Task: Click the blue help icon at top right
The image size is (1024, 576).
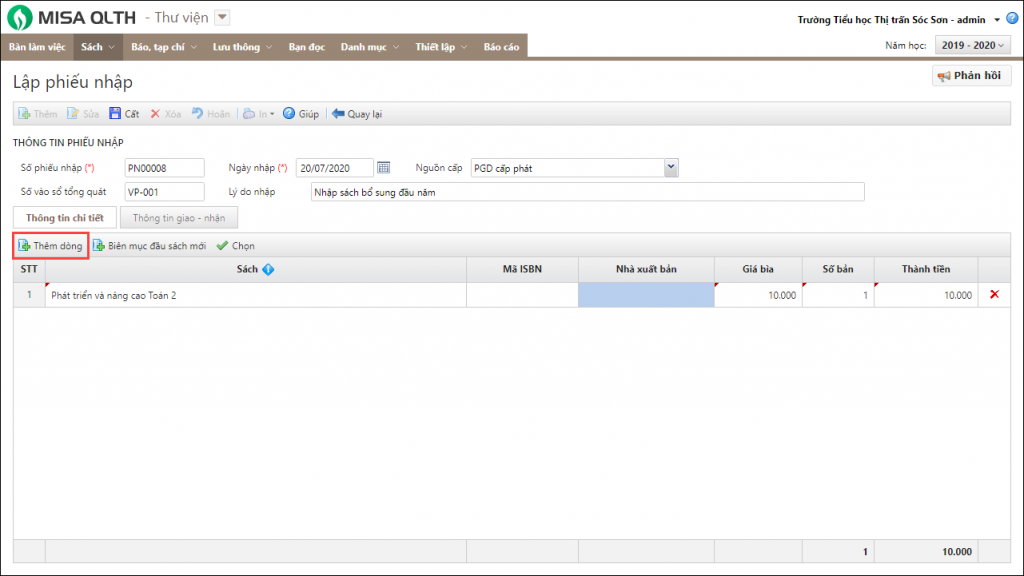Action: tap(1012, 19)
